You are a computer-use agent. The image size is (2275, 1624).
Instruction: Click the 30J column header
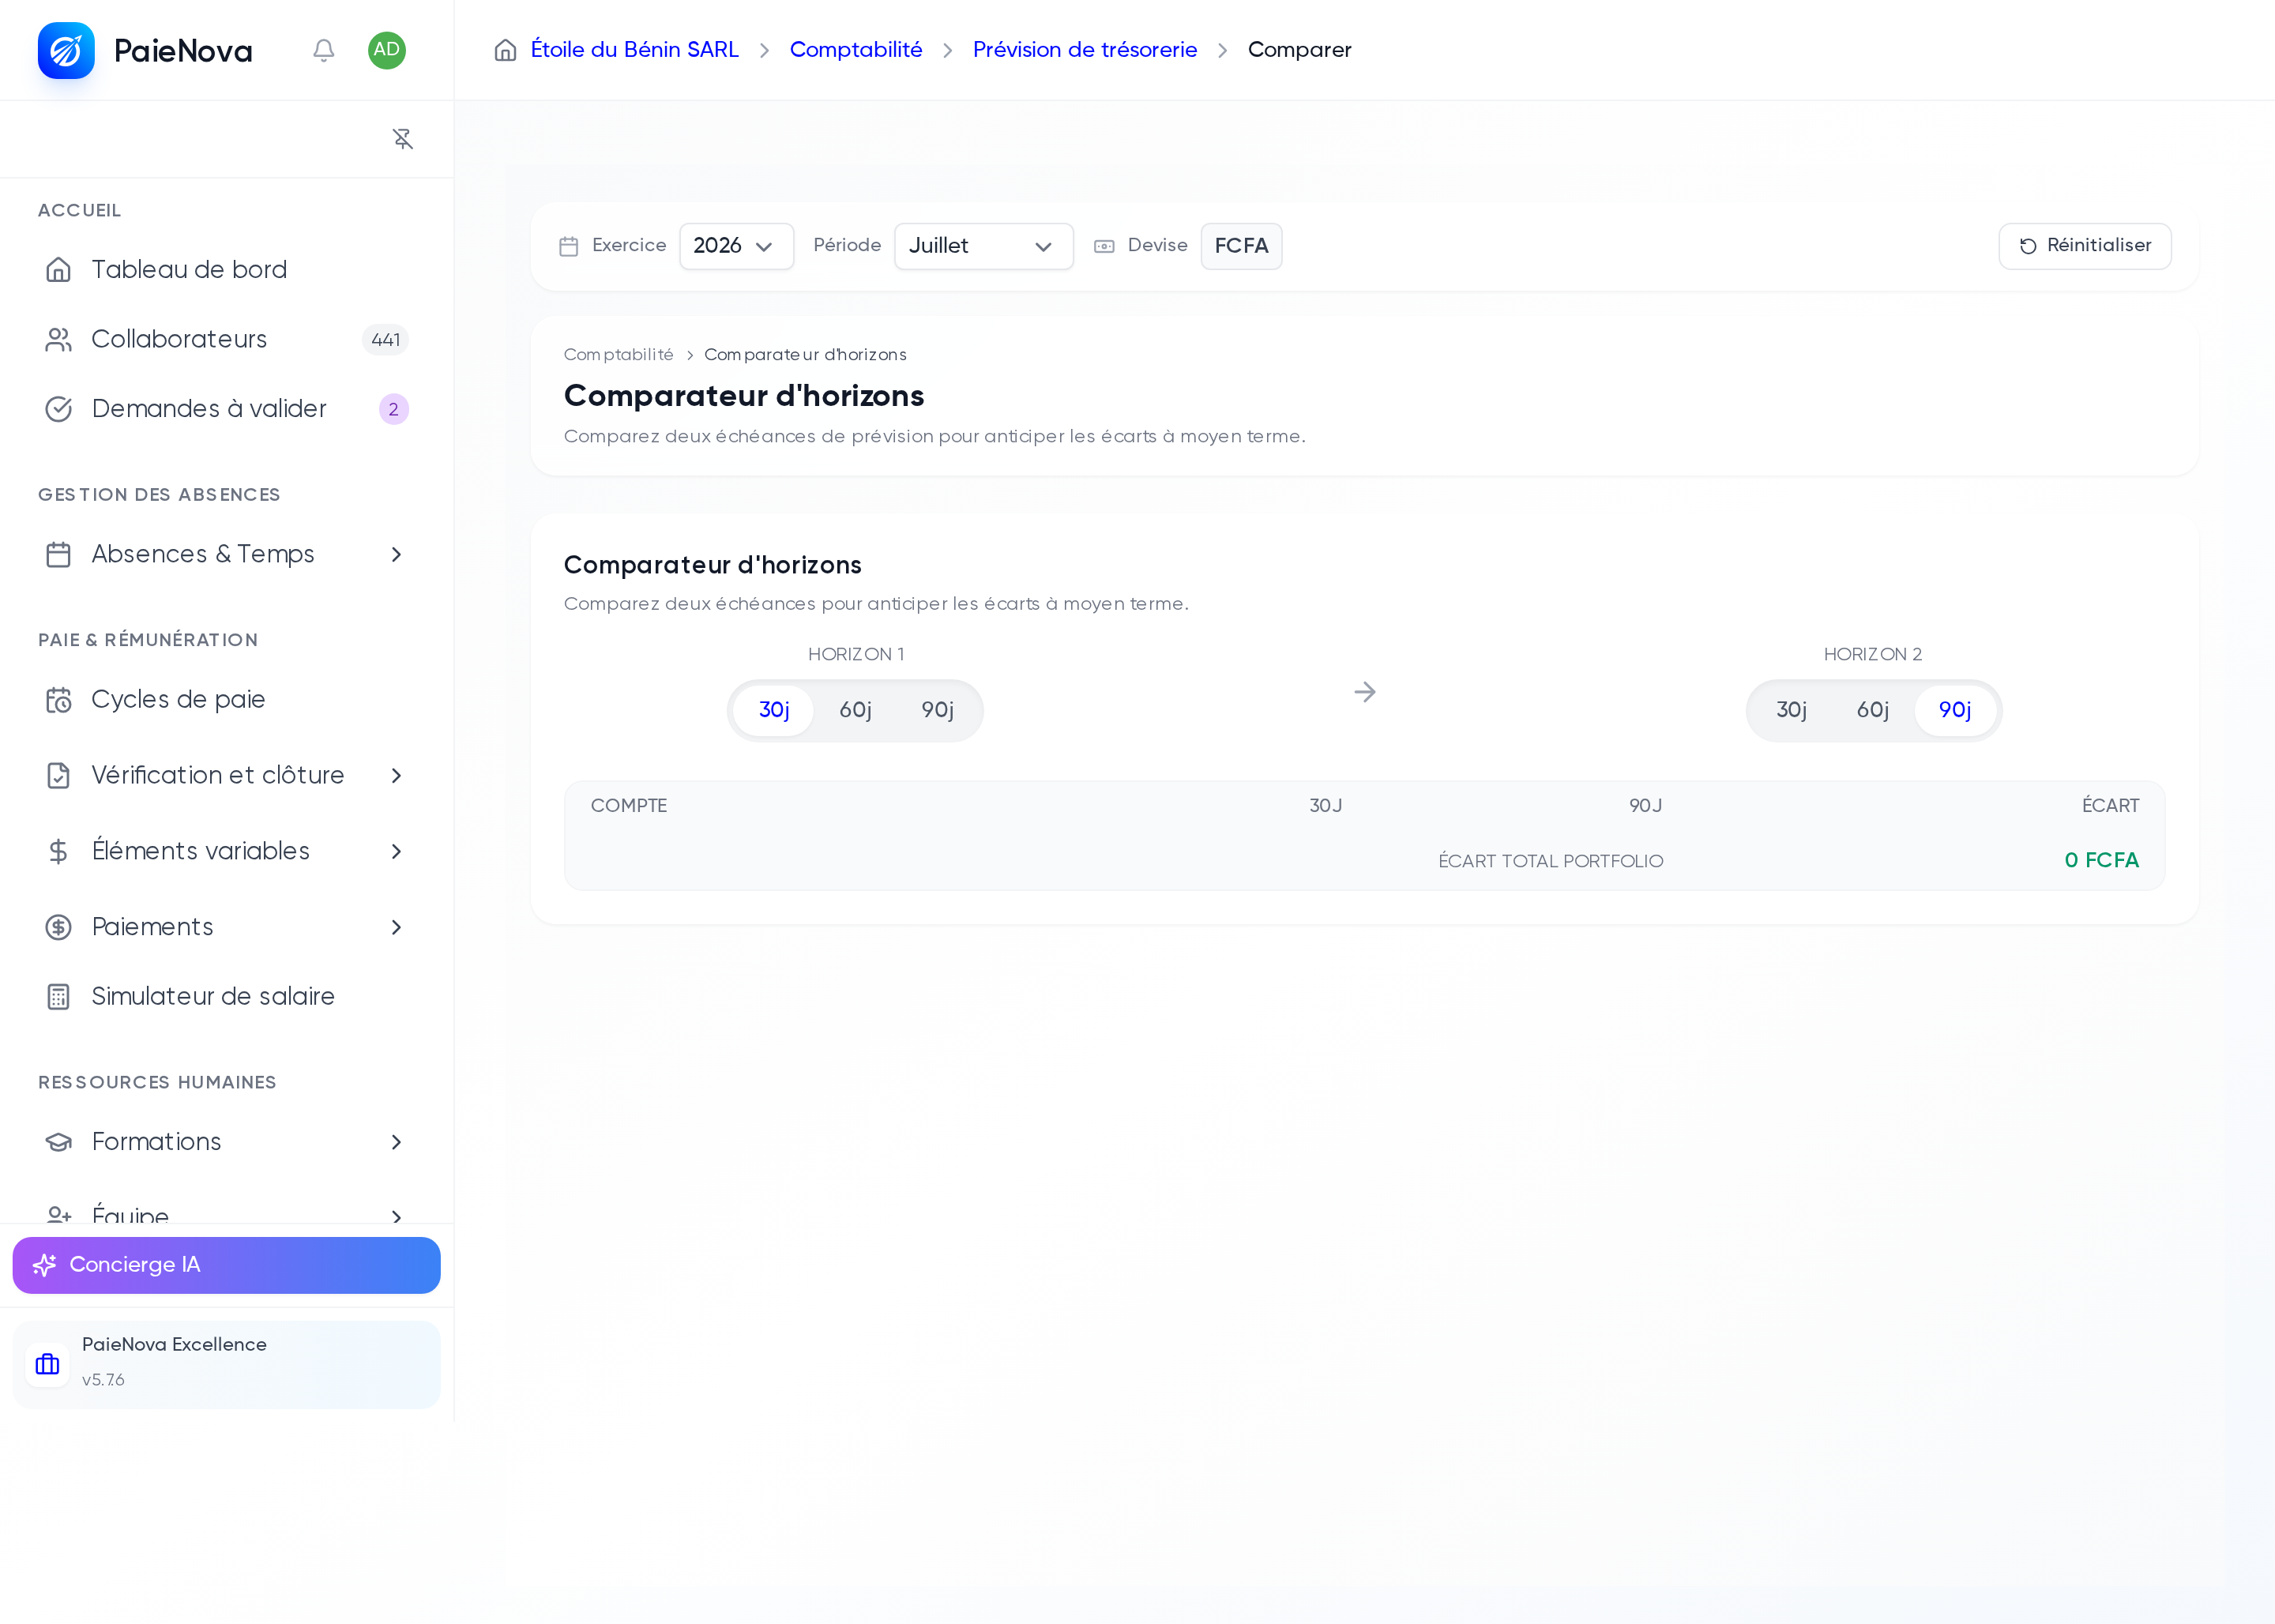point(1326,806)
